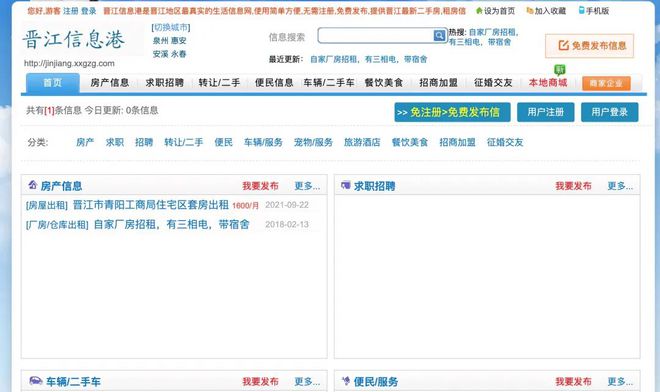Image resolution: width=660 pixels, height=392 pixels.
Task: Click the 加入收藏 text link
Action: pyautogui.click(x=550, y=11)
